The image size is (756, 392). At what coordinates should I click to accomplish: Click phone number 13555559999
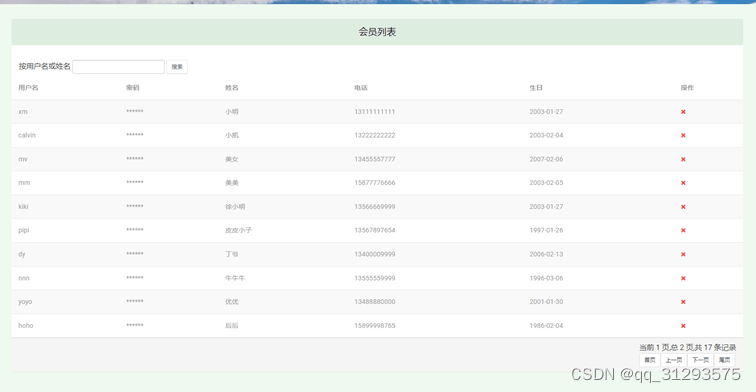375,278
